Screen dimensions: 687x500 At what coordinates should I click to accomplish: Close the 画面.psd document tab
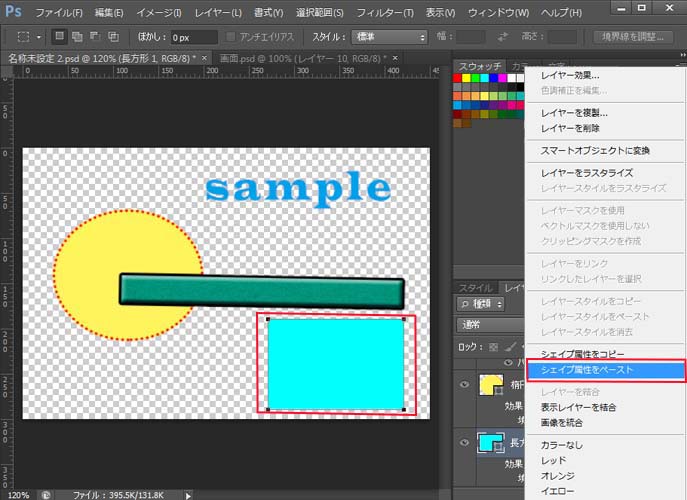point(395,58)
